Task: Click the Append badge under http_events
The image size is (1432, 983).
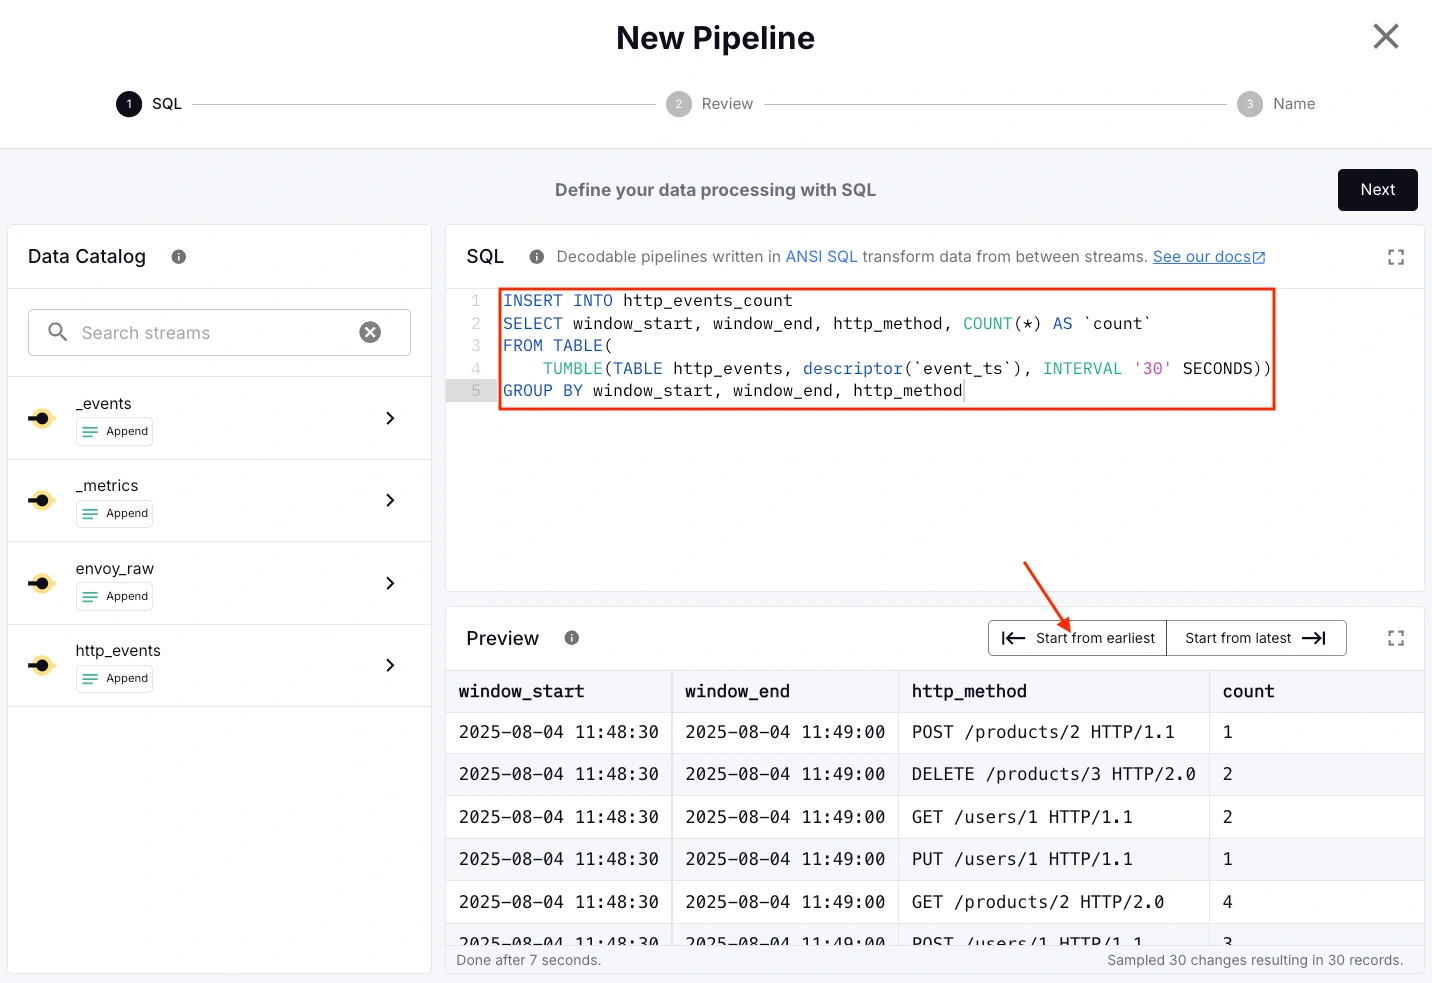Action: [x=114, y=678]
